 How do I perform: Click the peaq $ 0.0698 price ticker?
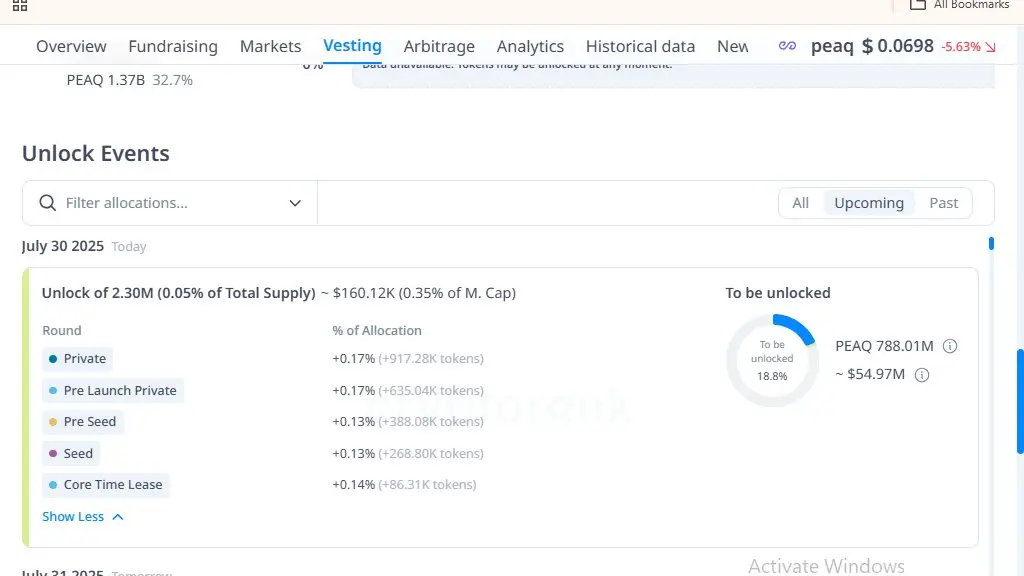click(x=872, y=46)
